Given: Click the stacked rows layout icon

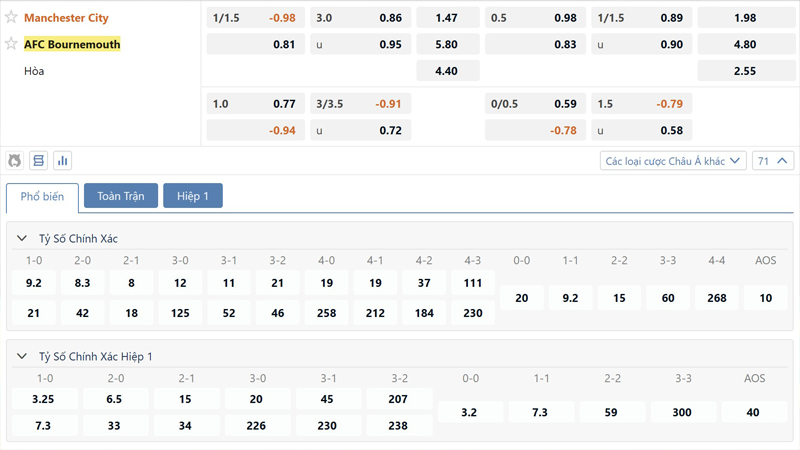Looking at the screenshot, I should 39,160.
